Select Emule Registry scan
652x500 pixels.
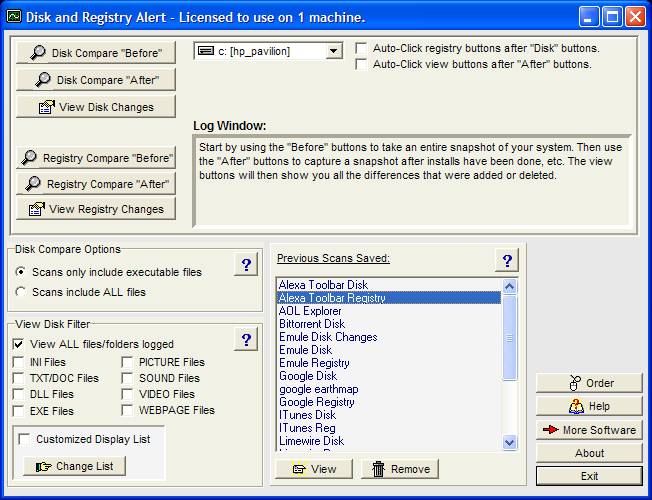389,363
